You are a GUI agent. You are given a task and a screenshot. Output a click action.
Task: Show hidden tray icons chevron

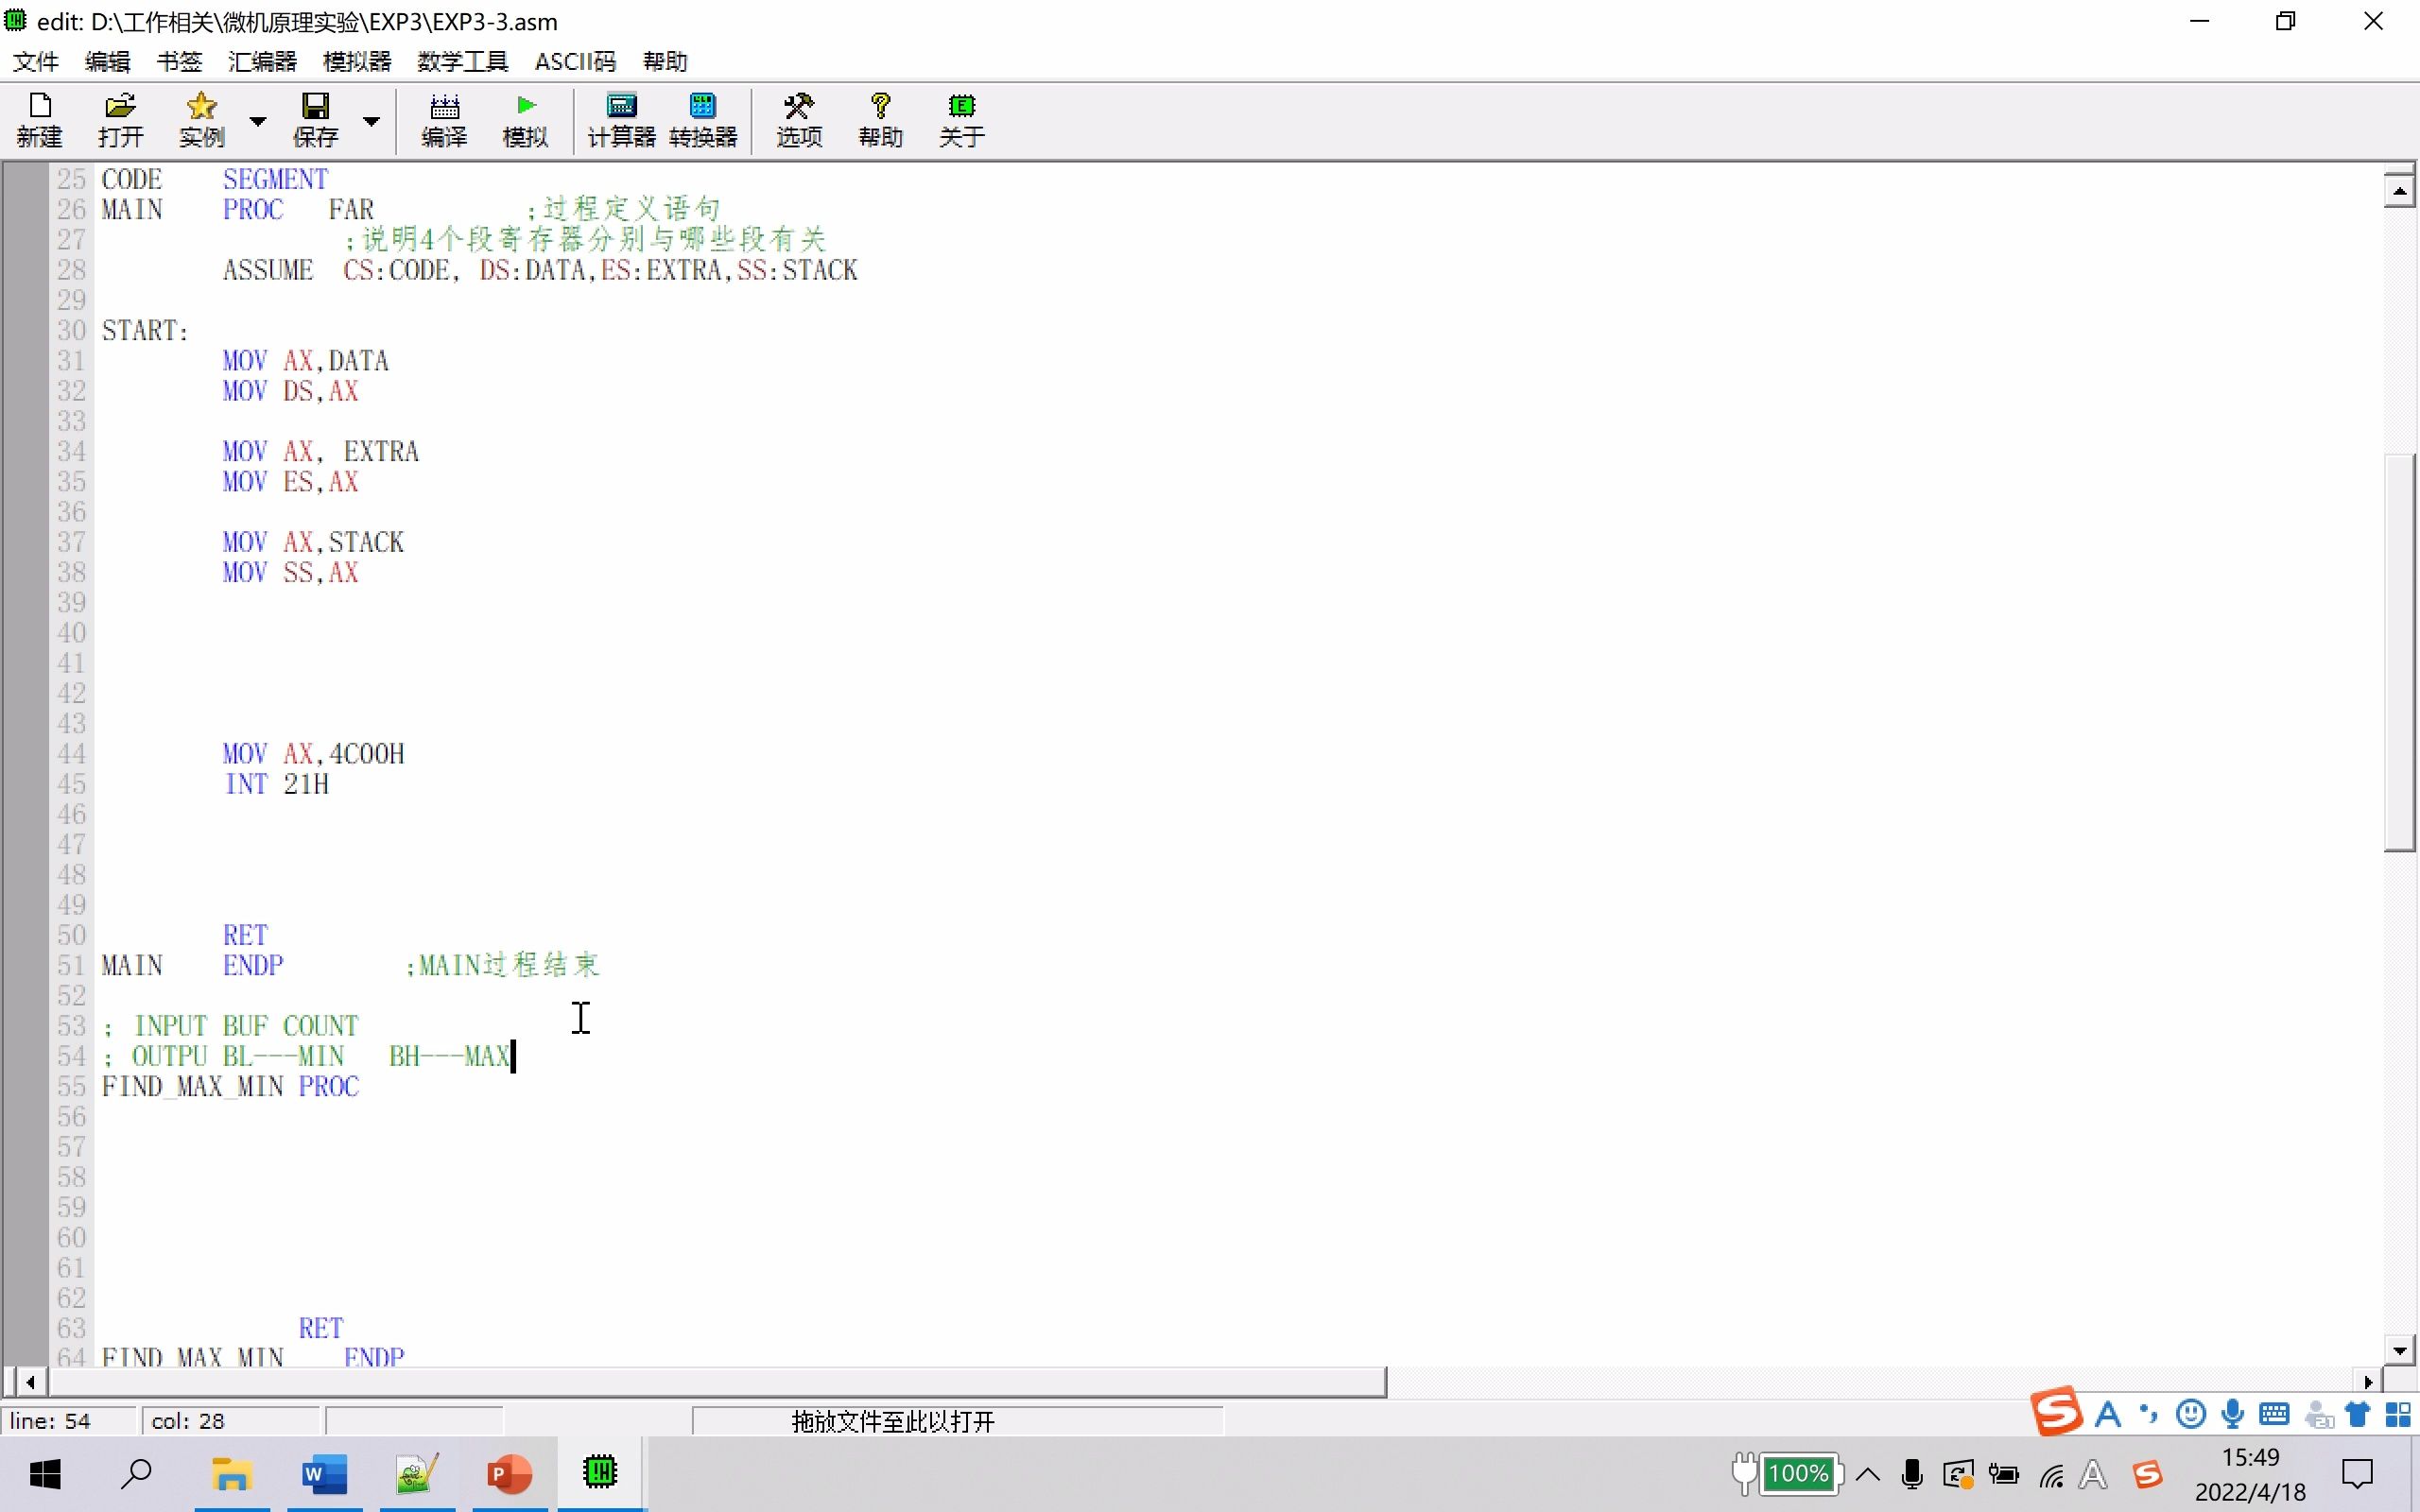coord(1868,1474)
